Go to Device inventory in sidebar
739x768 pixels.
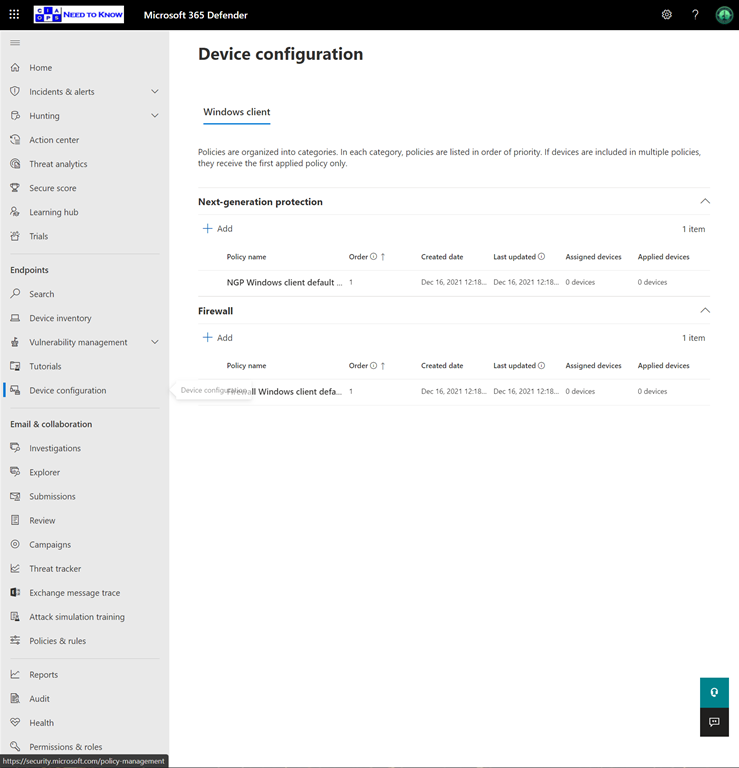coord(60,318)
